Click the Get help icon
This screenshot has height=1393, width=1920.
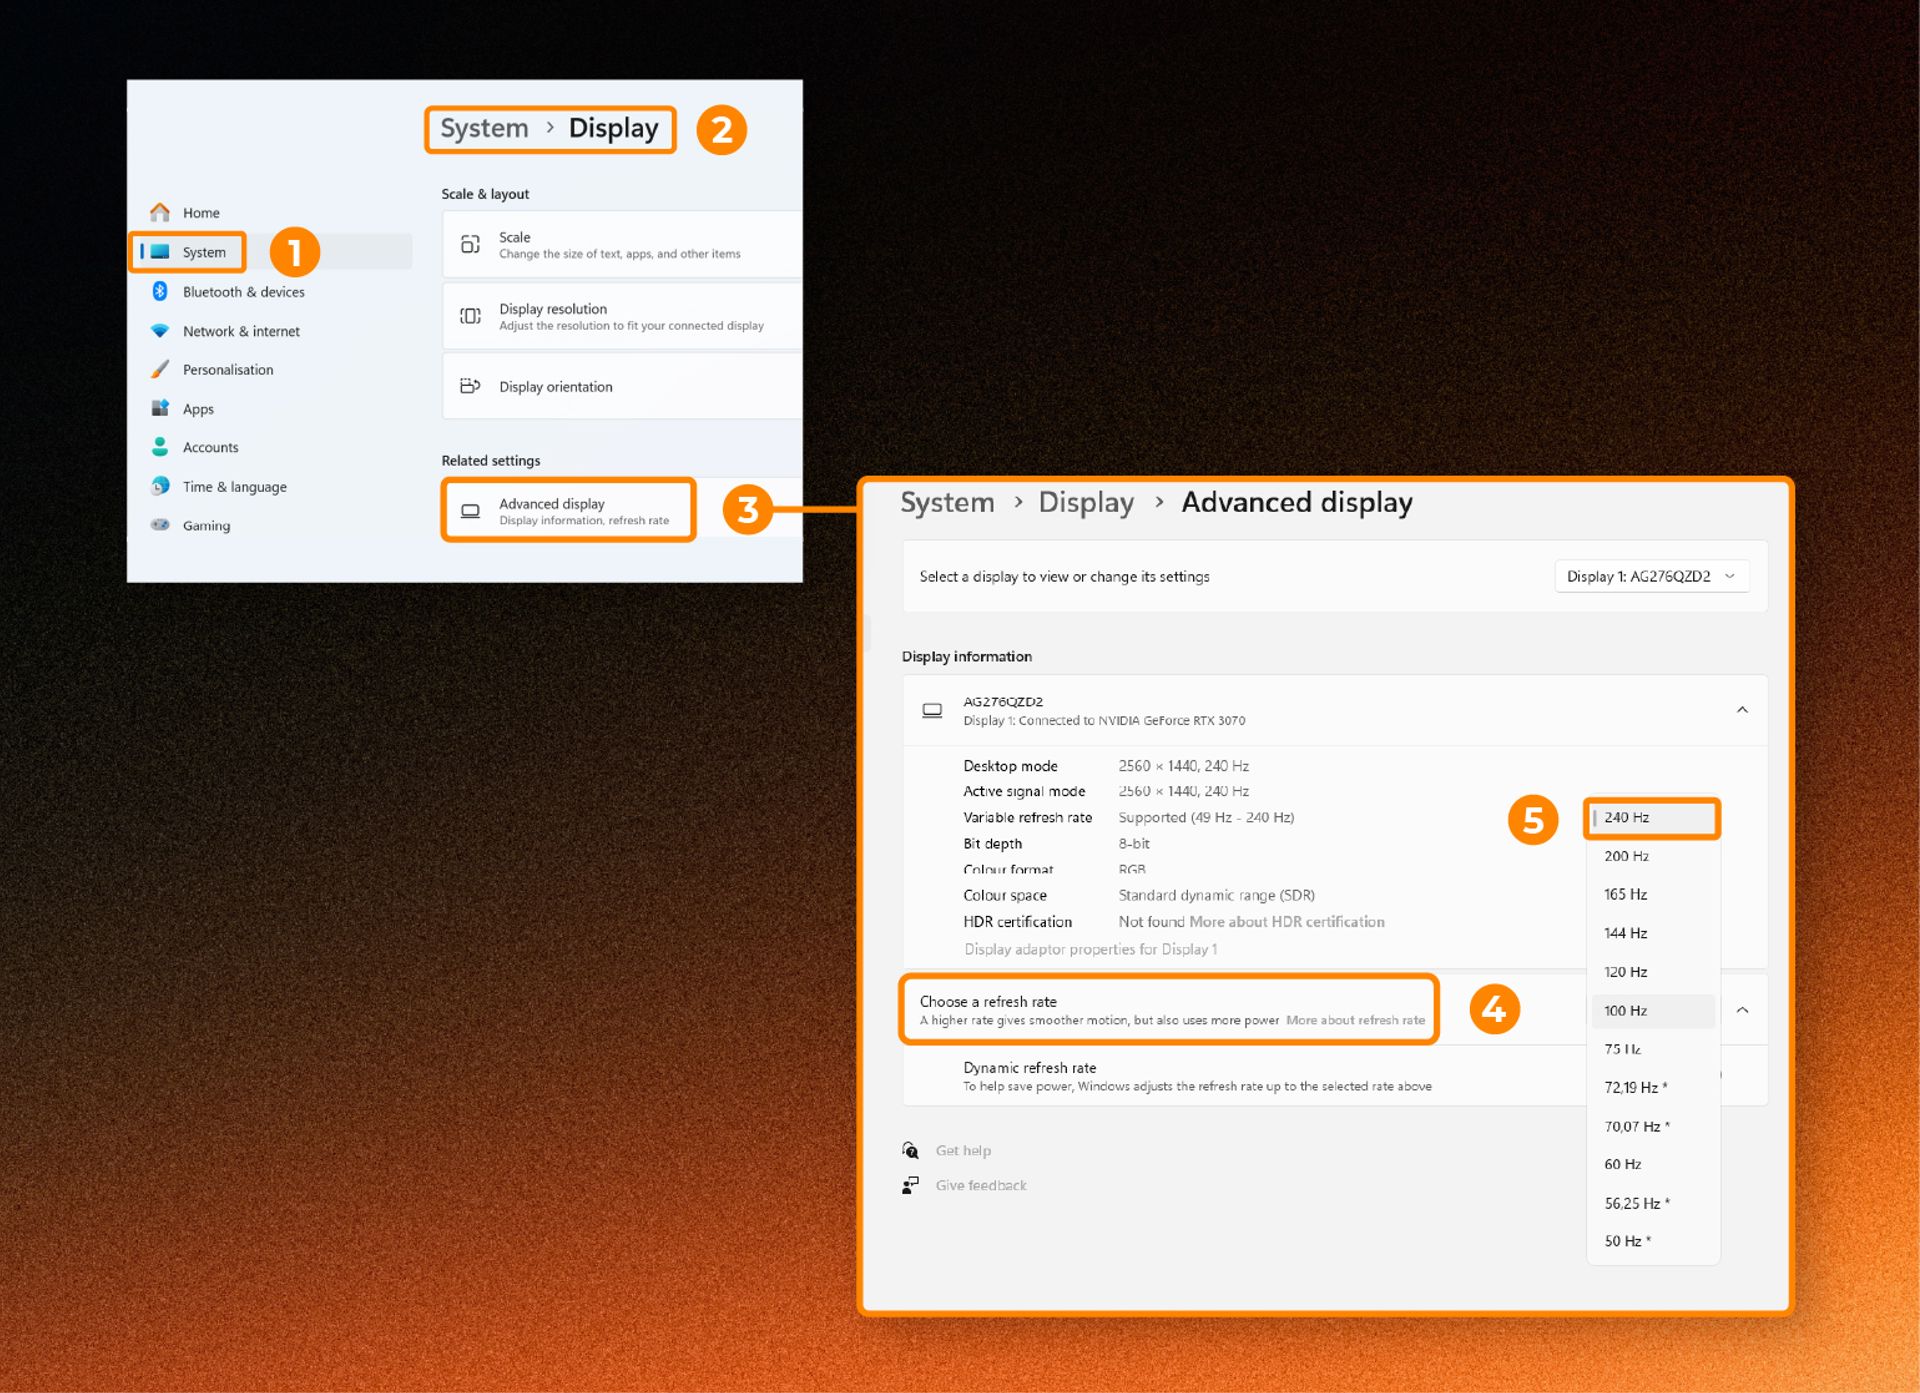[x=910, y=1150]
